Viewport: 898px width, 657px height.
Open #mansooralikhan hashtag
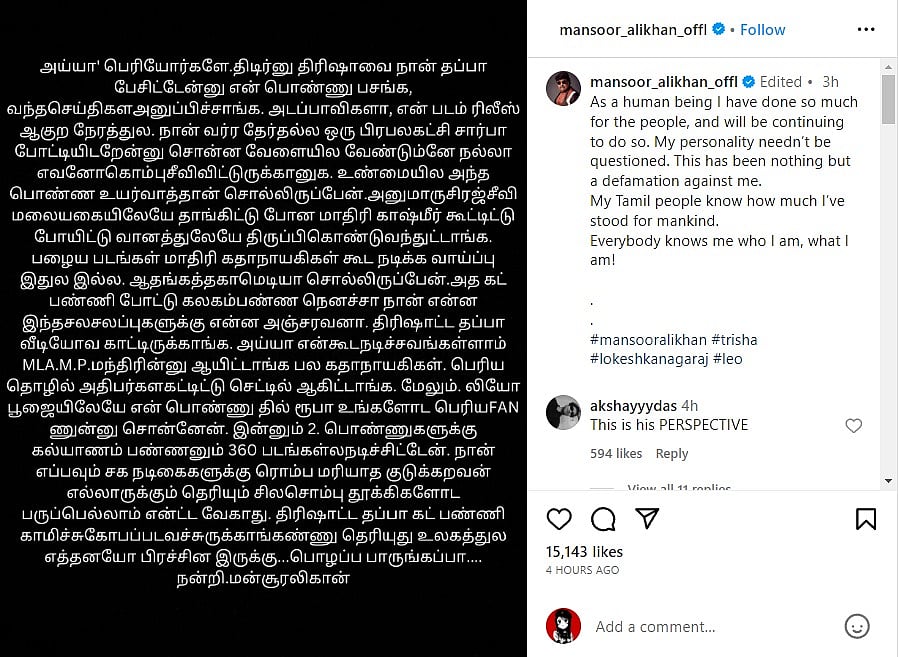[648, 340]
